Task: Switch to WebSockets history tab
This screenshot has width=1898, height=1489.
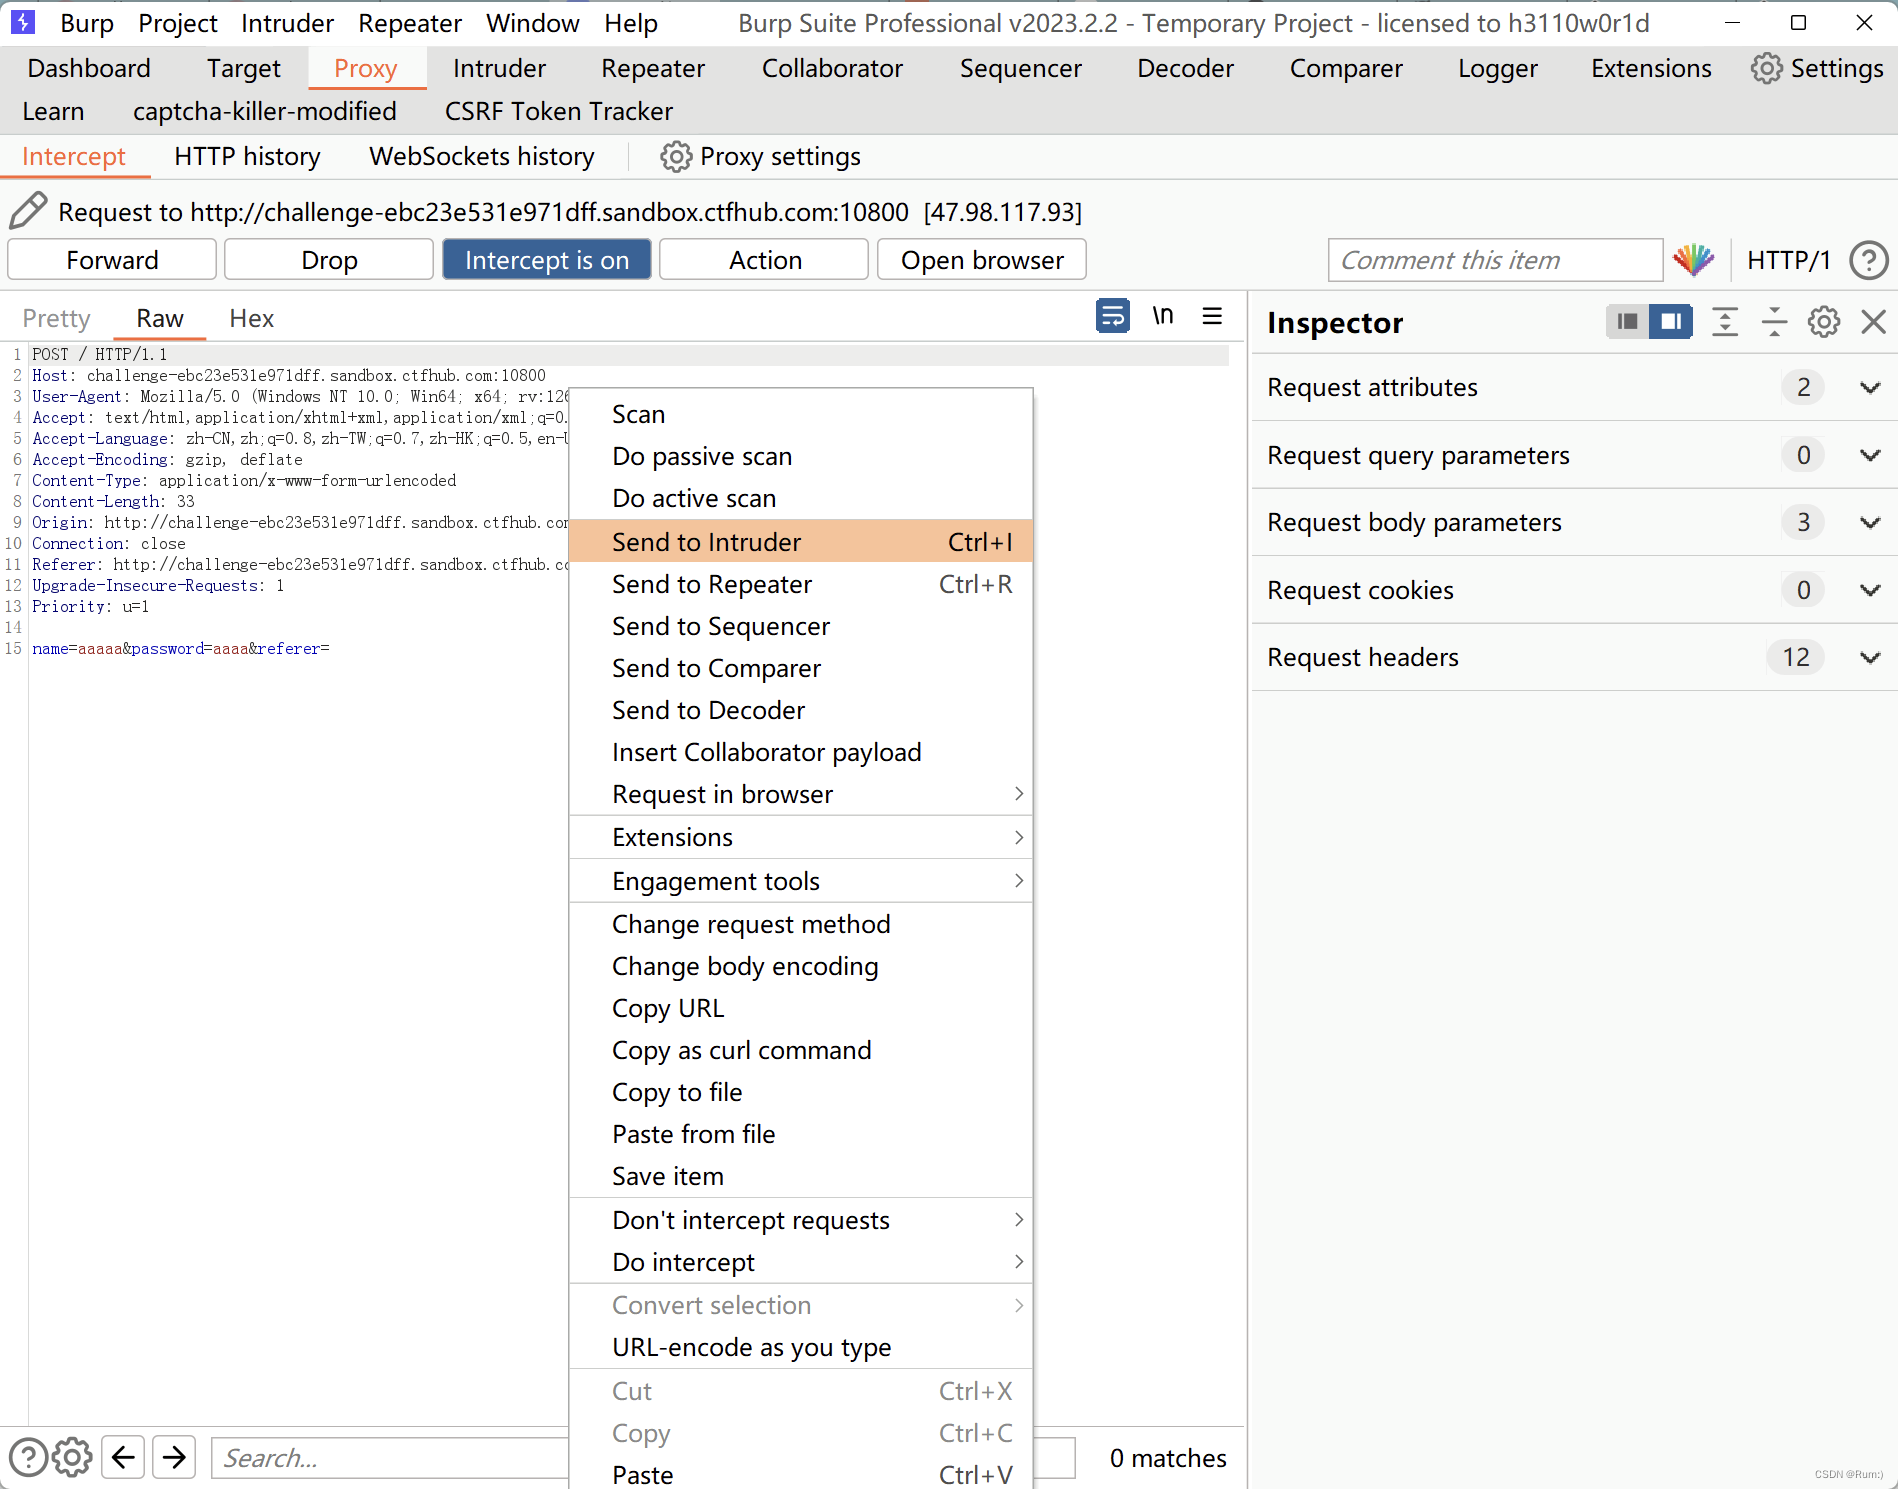Action: point(482,157)
